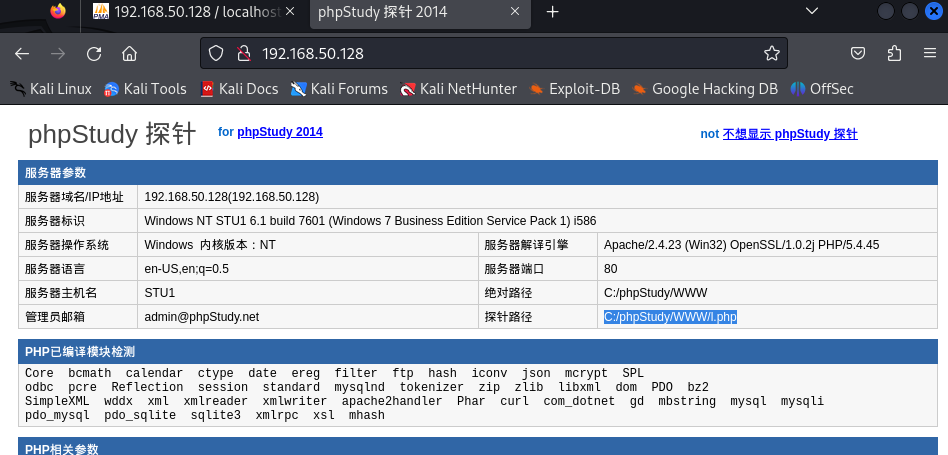Screen dimensions: 948x455
Task: Bookmark this page with the star
Action: [771, 53]
